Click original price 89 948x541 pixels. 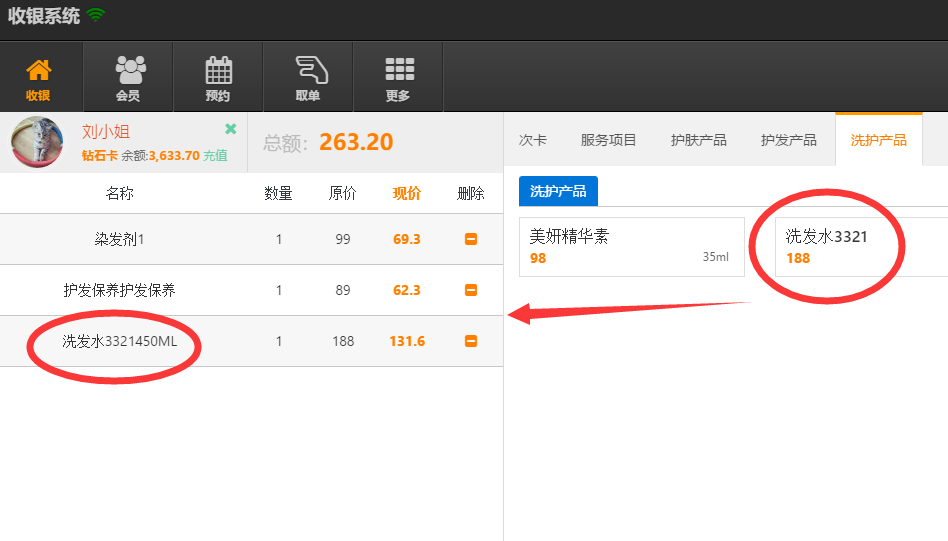pyautogui.click(x=343, y=290)
